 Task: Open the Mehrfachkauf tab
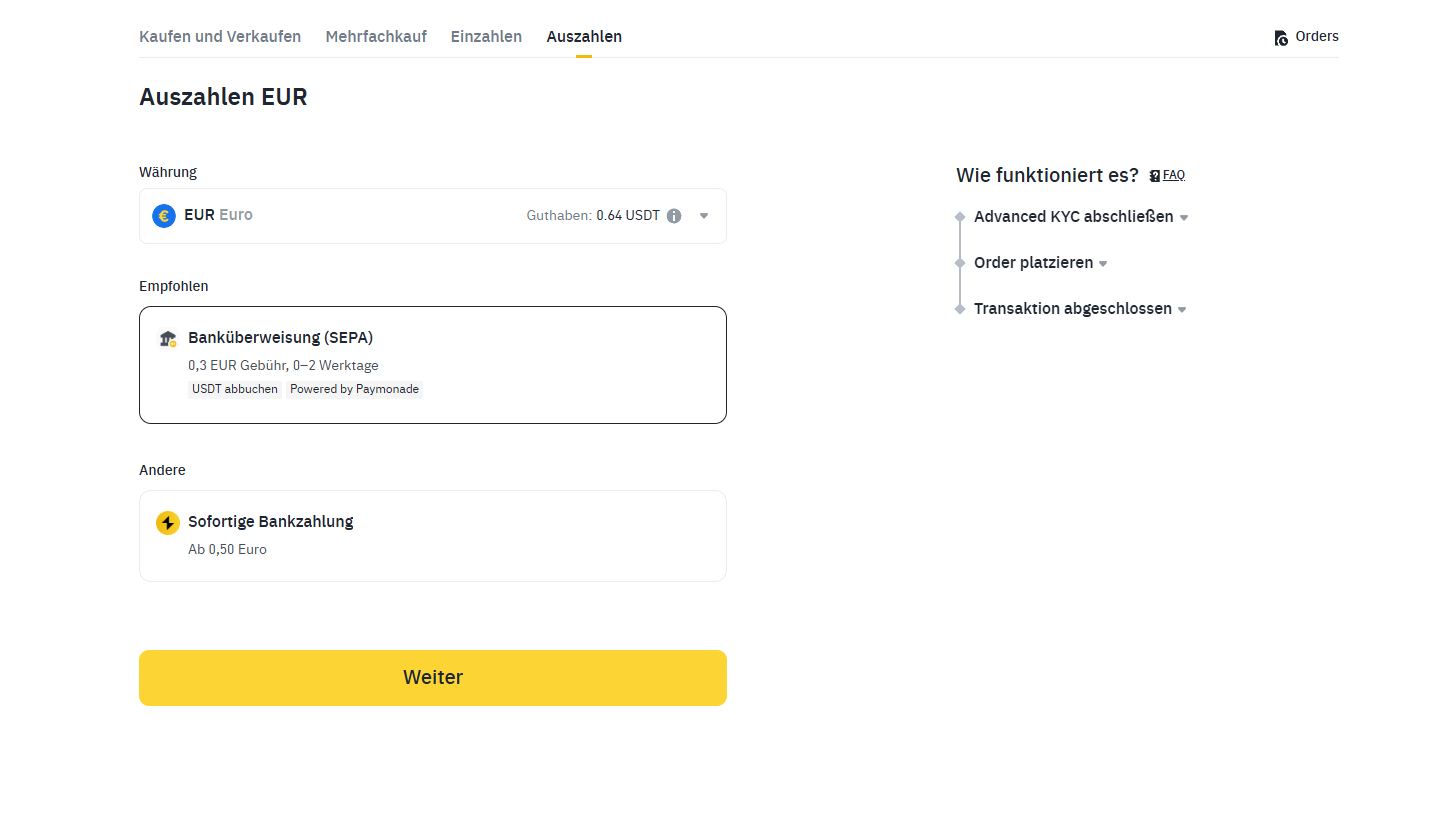point(376,36)
